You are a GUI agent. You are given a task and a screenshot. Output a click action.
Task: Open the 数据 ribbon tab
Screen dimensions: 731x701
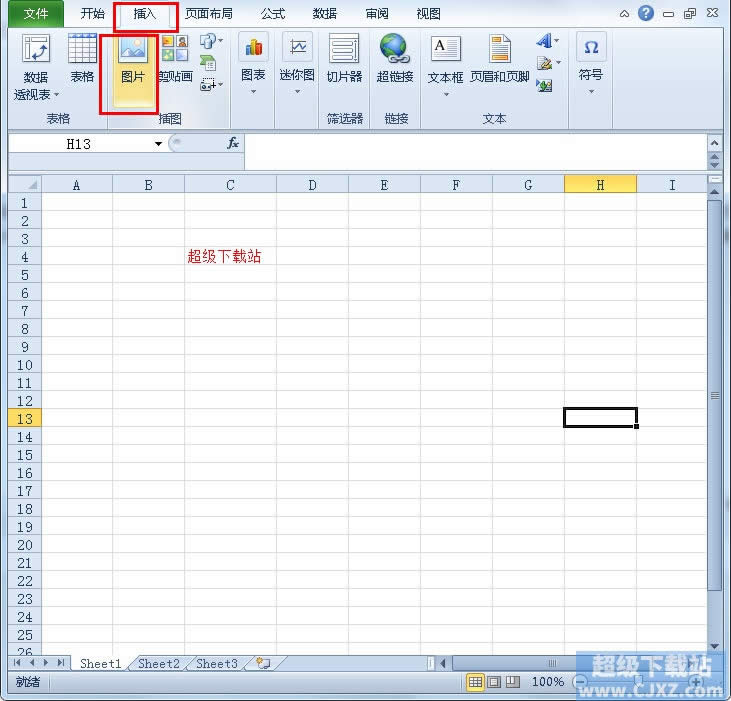324,14
